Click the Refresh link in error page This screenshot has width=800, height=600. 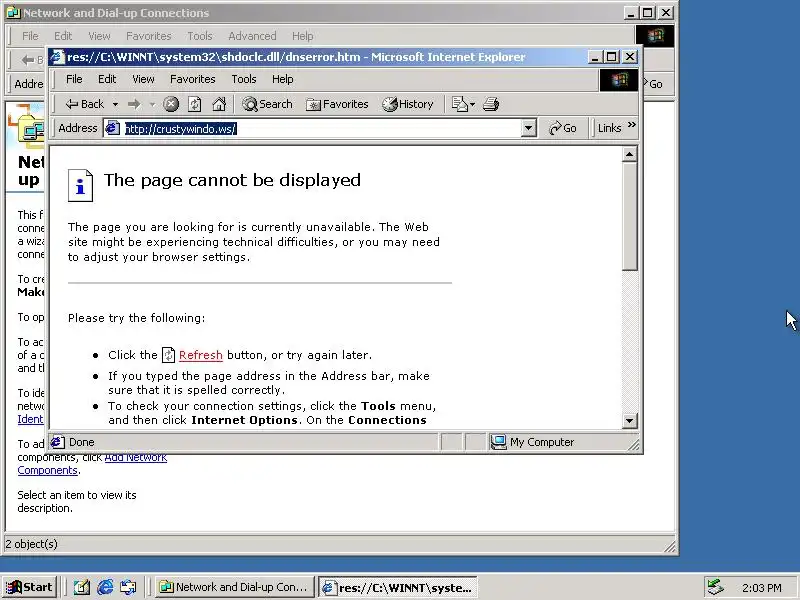pyautogui.click(x=201, y=355)
